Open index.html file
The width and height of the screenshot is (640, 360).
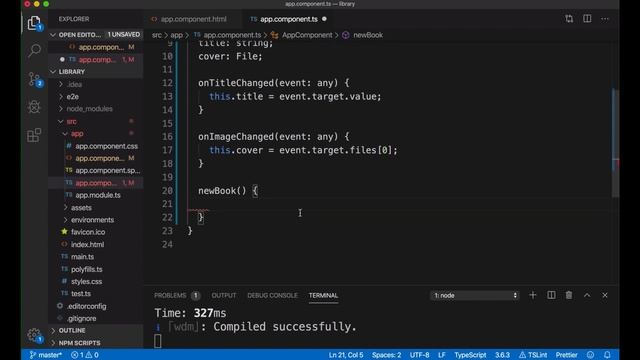(87, 244)
